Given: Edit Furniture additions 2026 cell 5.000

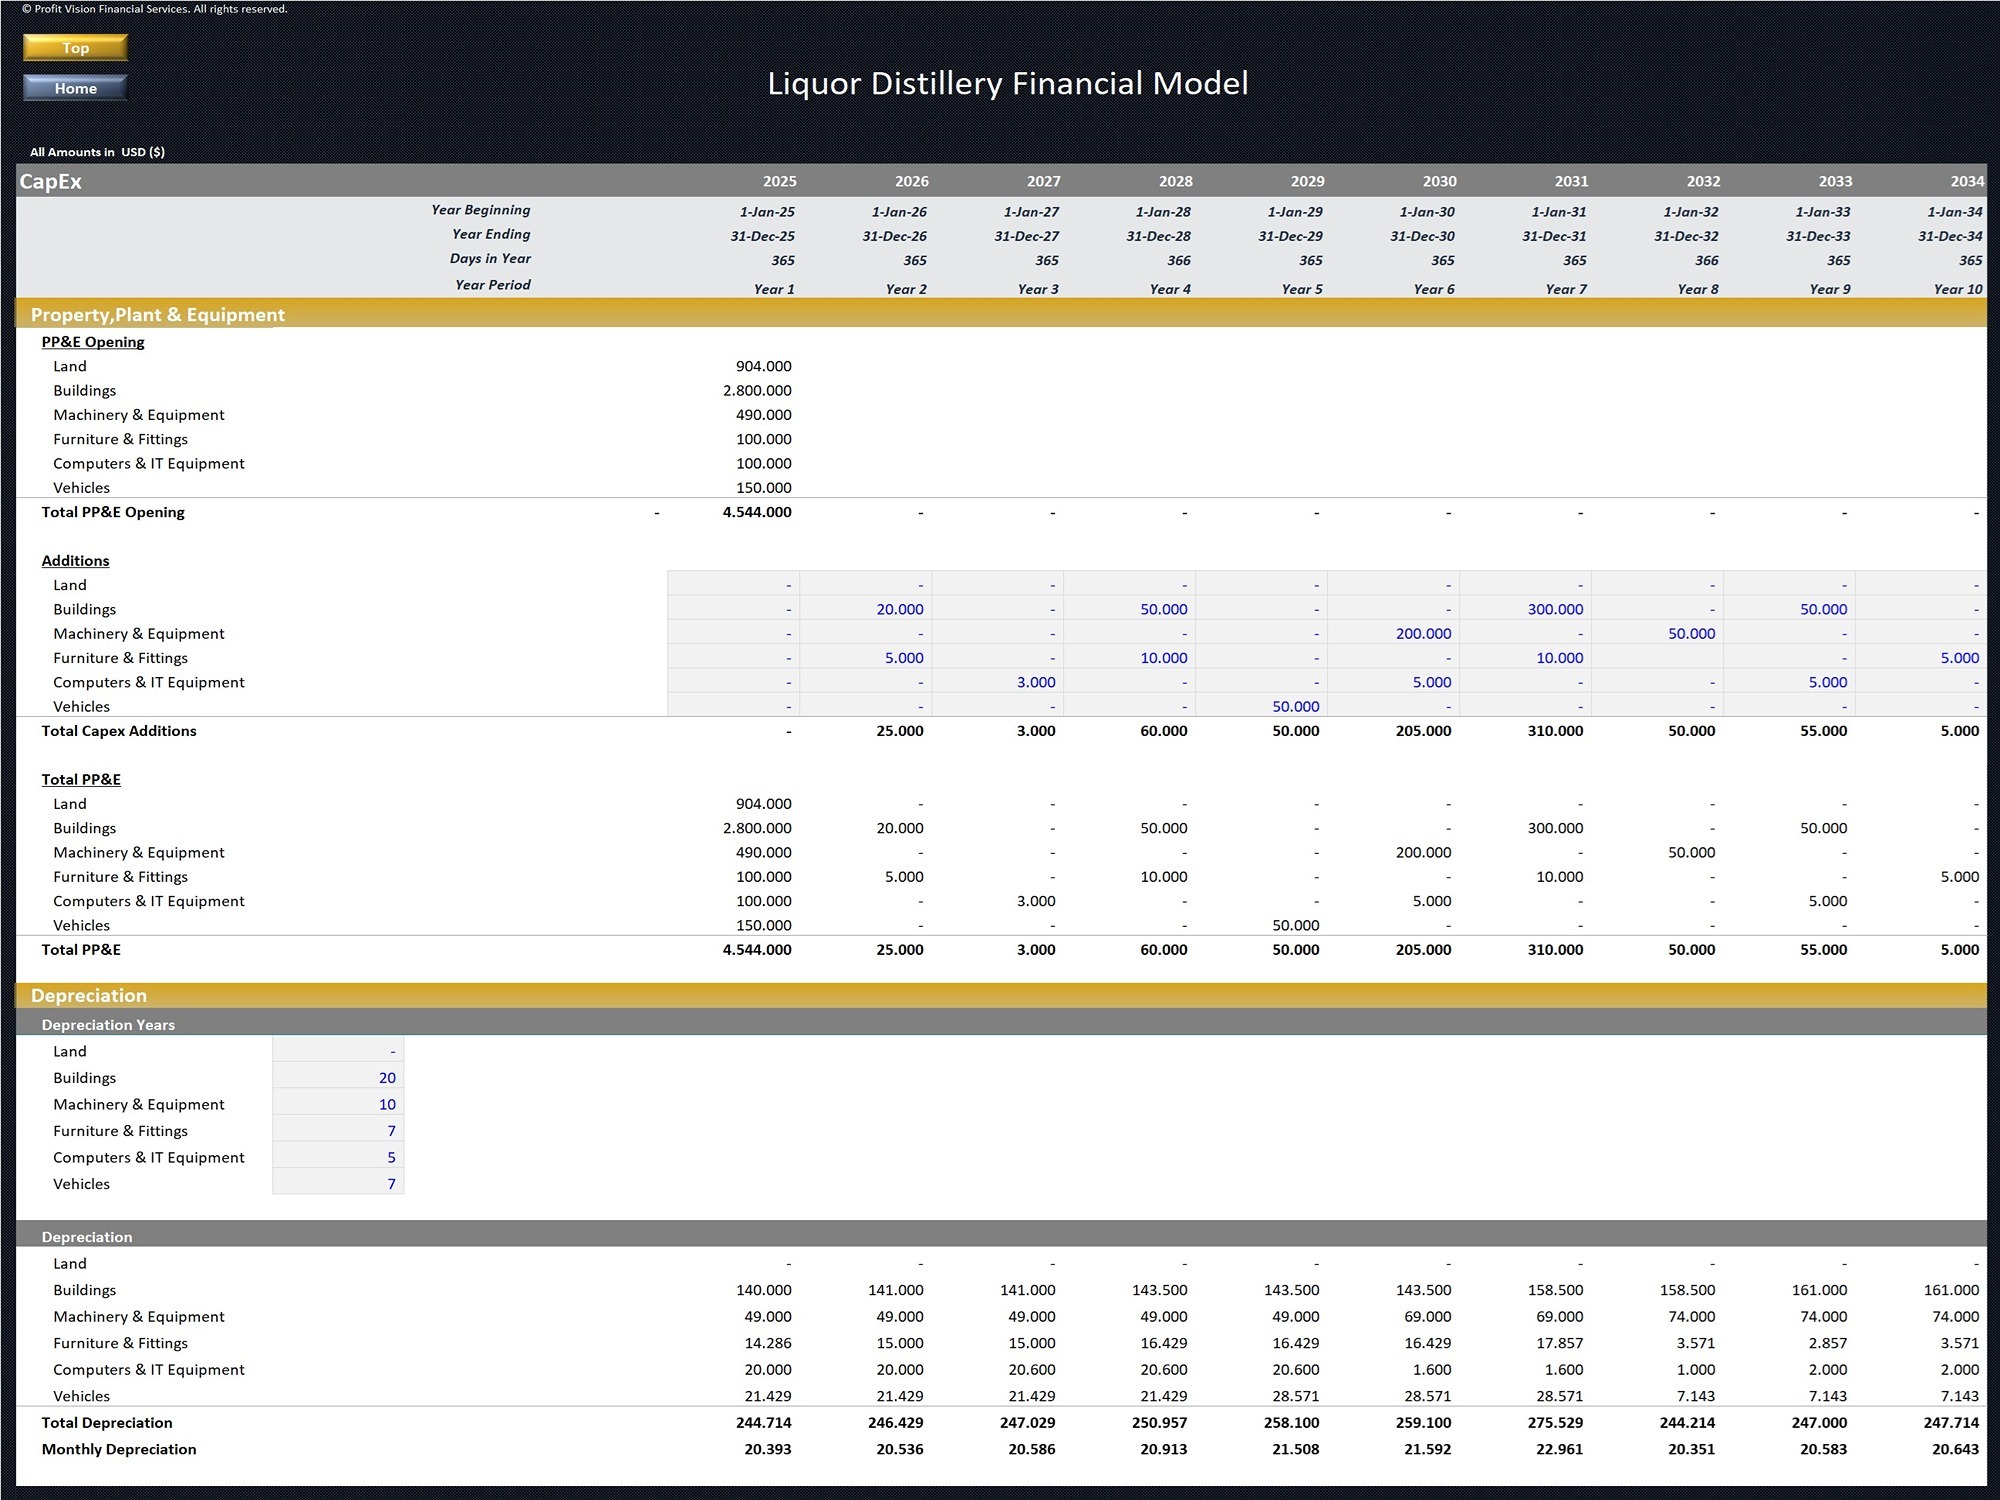Looking at the screenshot, I should [x=866, y=658].
